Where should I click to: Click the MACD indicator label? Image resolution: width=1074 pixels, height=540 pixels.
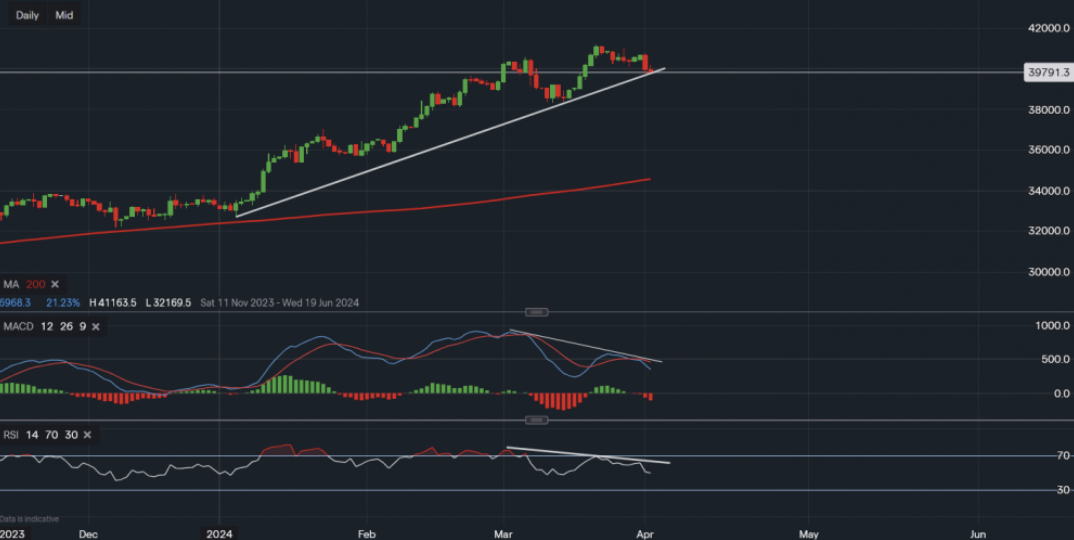coord(17,326)
